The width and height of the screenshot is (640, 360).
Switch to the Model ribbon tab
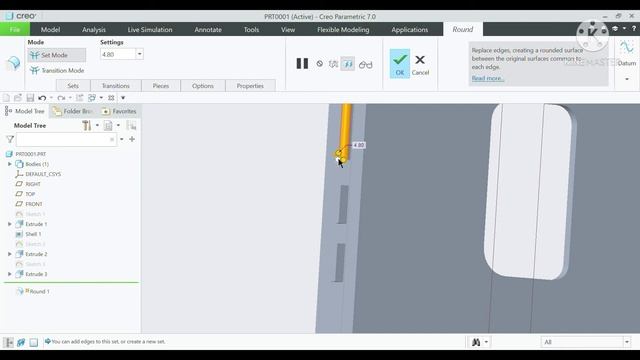[50, 29]
